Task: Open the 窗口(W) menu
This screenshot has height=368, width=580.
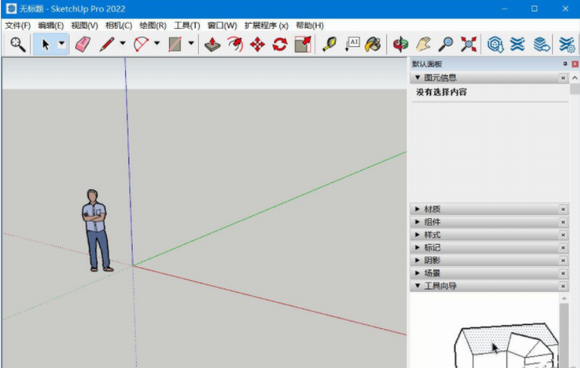Action: (222, 26)
